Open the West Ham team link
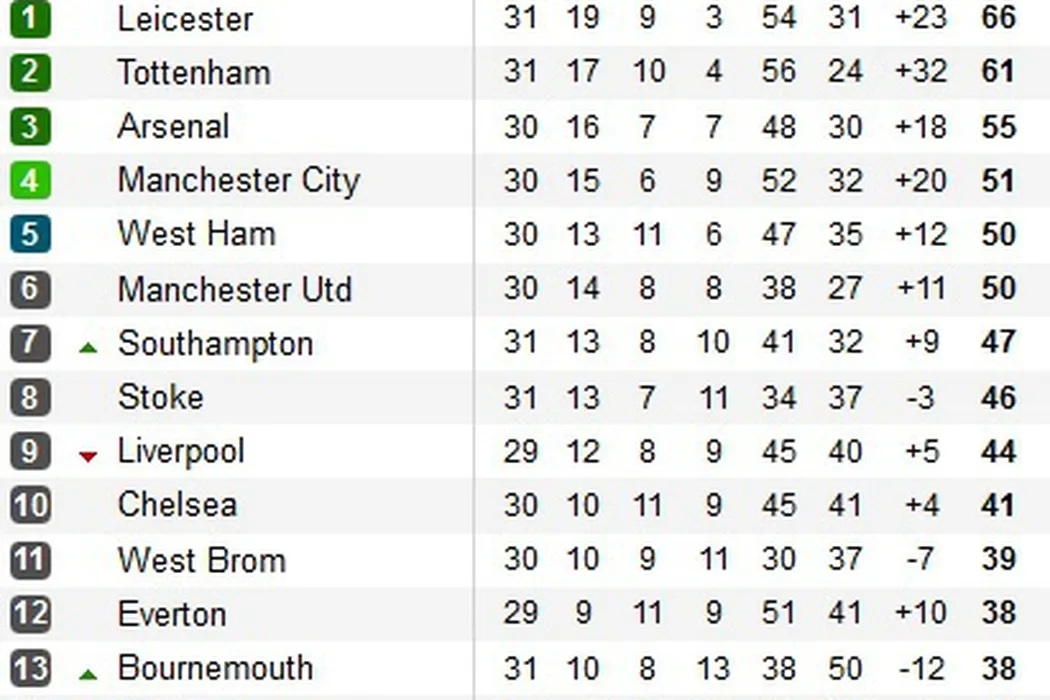 click(x=196, y=235)
